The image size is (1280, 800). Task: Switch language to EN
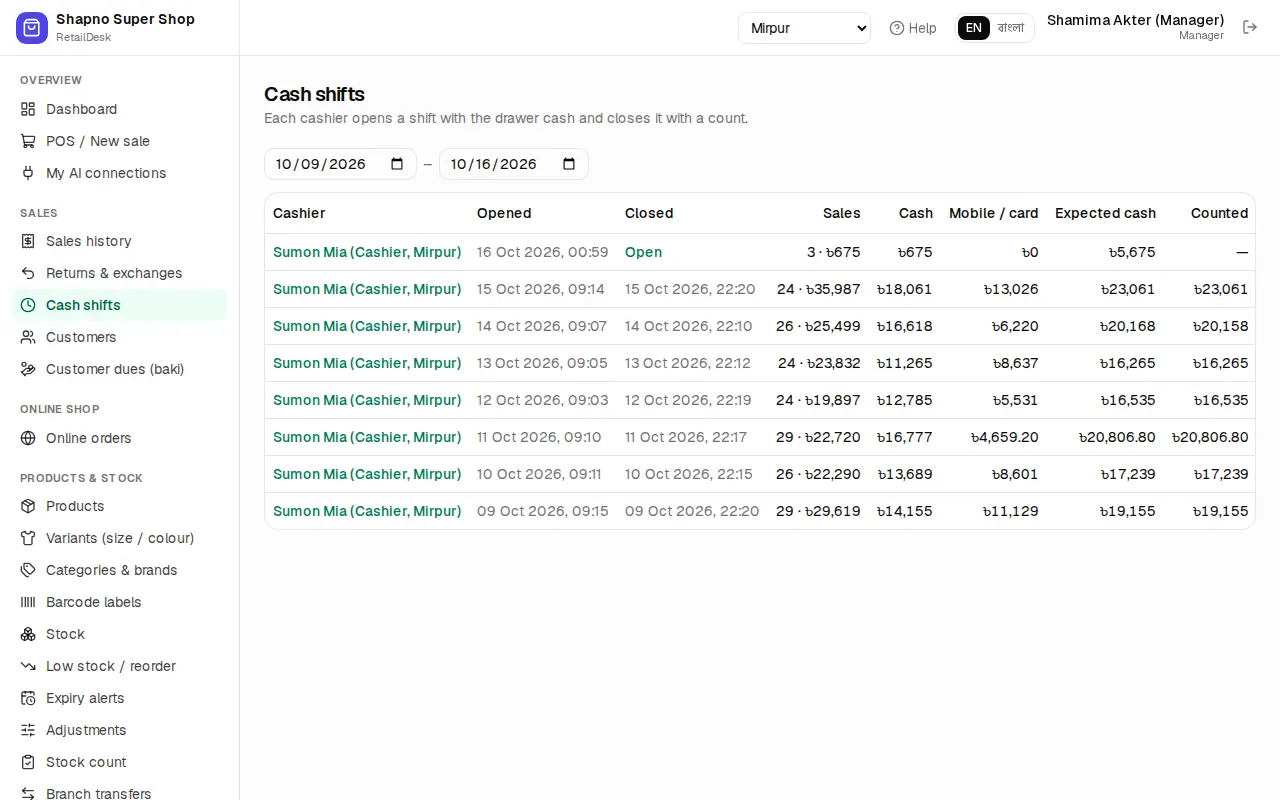[x=974, y=28]
